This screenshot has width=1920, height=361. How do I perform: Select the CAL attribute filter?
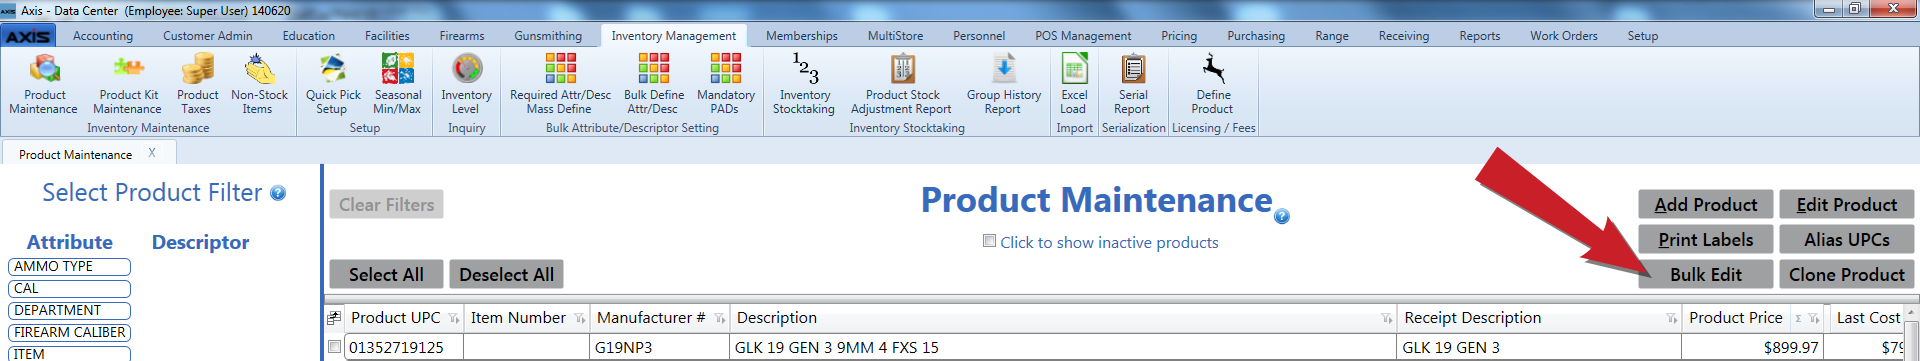tap(69, 289)
